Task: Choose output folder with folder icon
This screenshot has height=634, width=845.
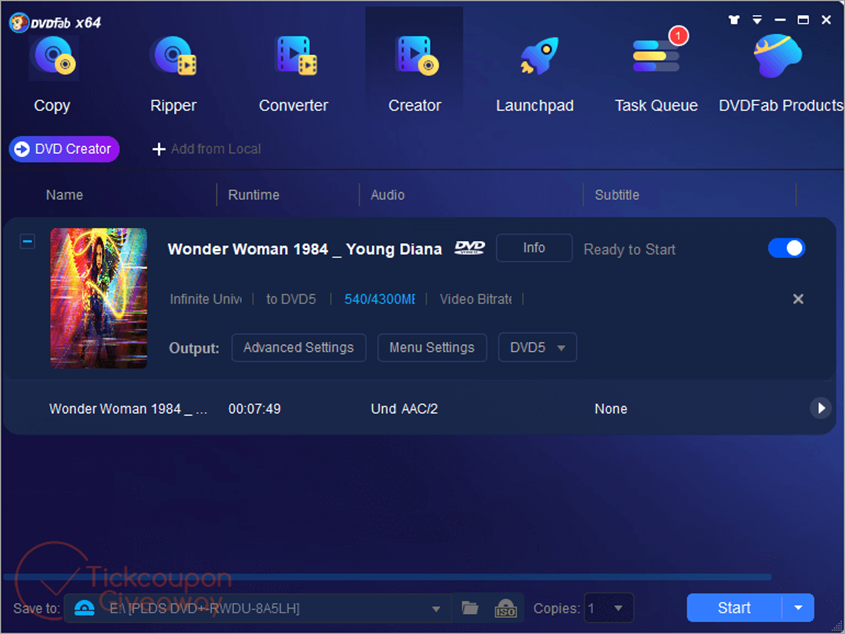Action: pos(470,608)
